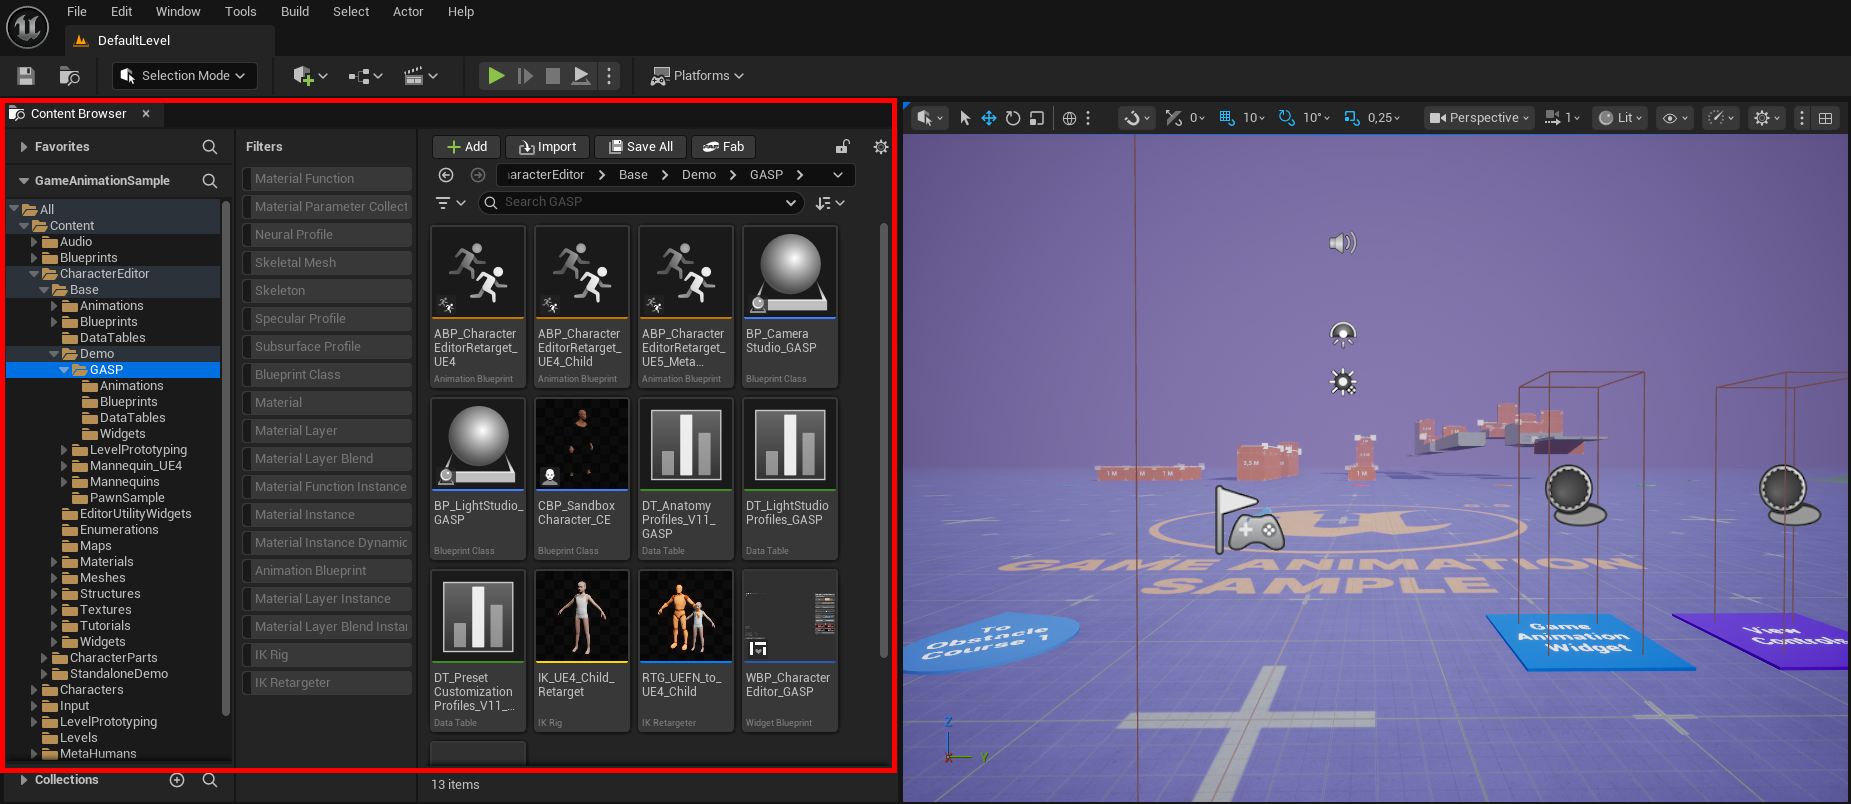
Task: Click the Search GASP input field
Action: (641, 203)
